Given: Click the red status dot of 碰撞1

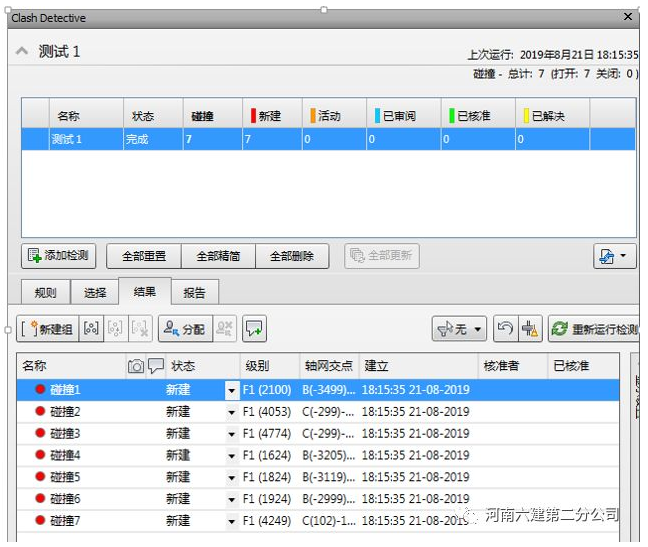Looking at the screenshot, I should click(x=40, y=389).
